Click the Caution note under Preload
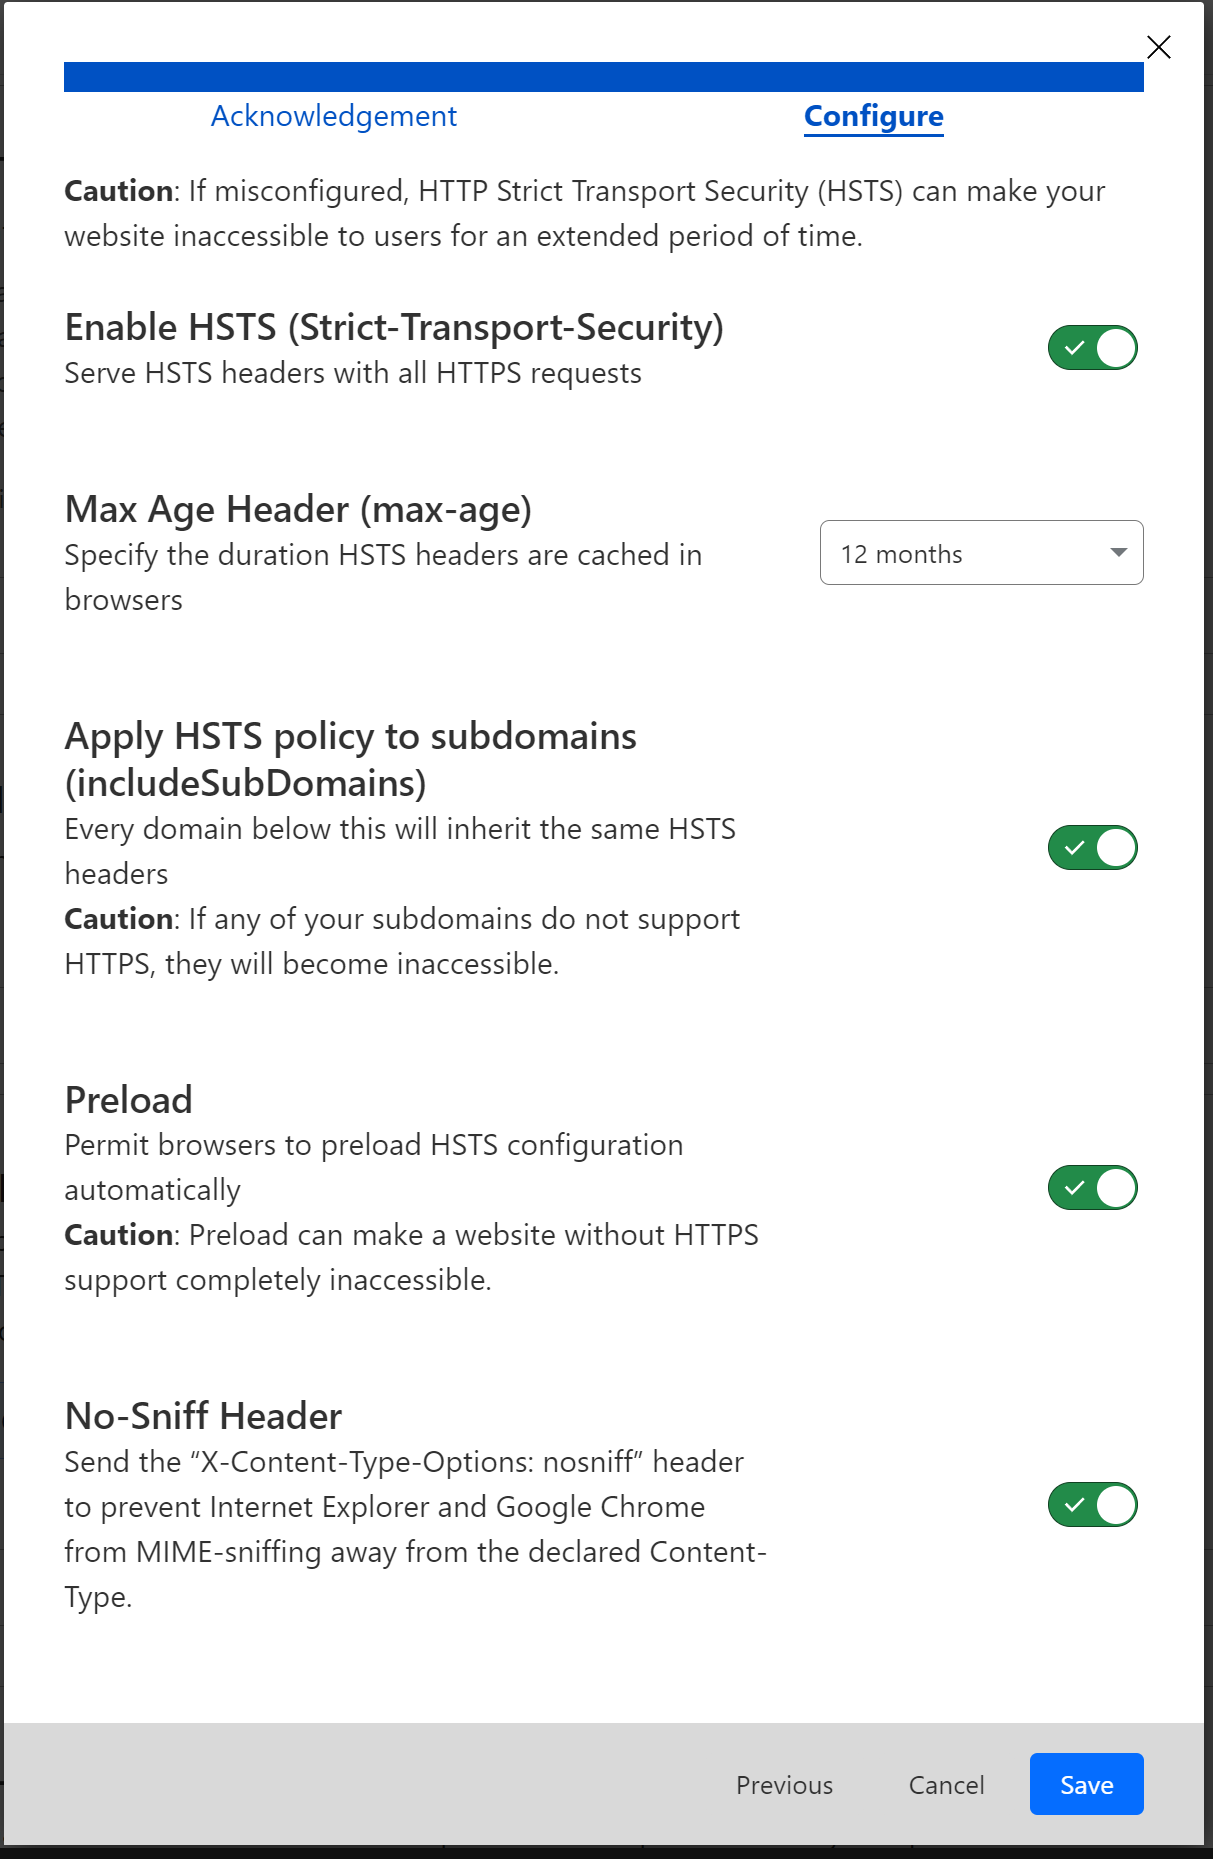Screen dimensions: 1213x1859 pos(410,1257)
